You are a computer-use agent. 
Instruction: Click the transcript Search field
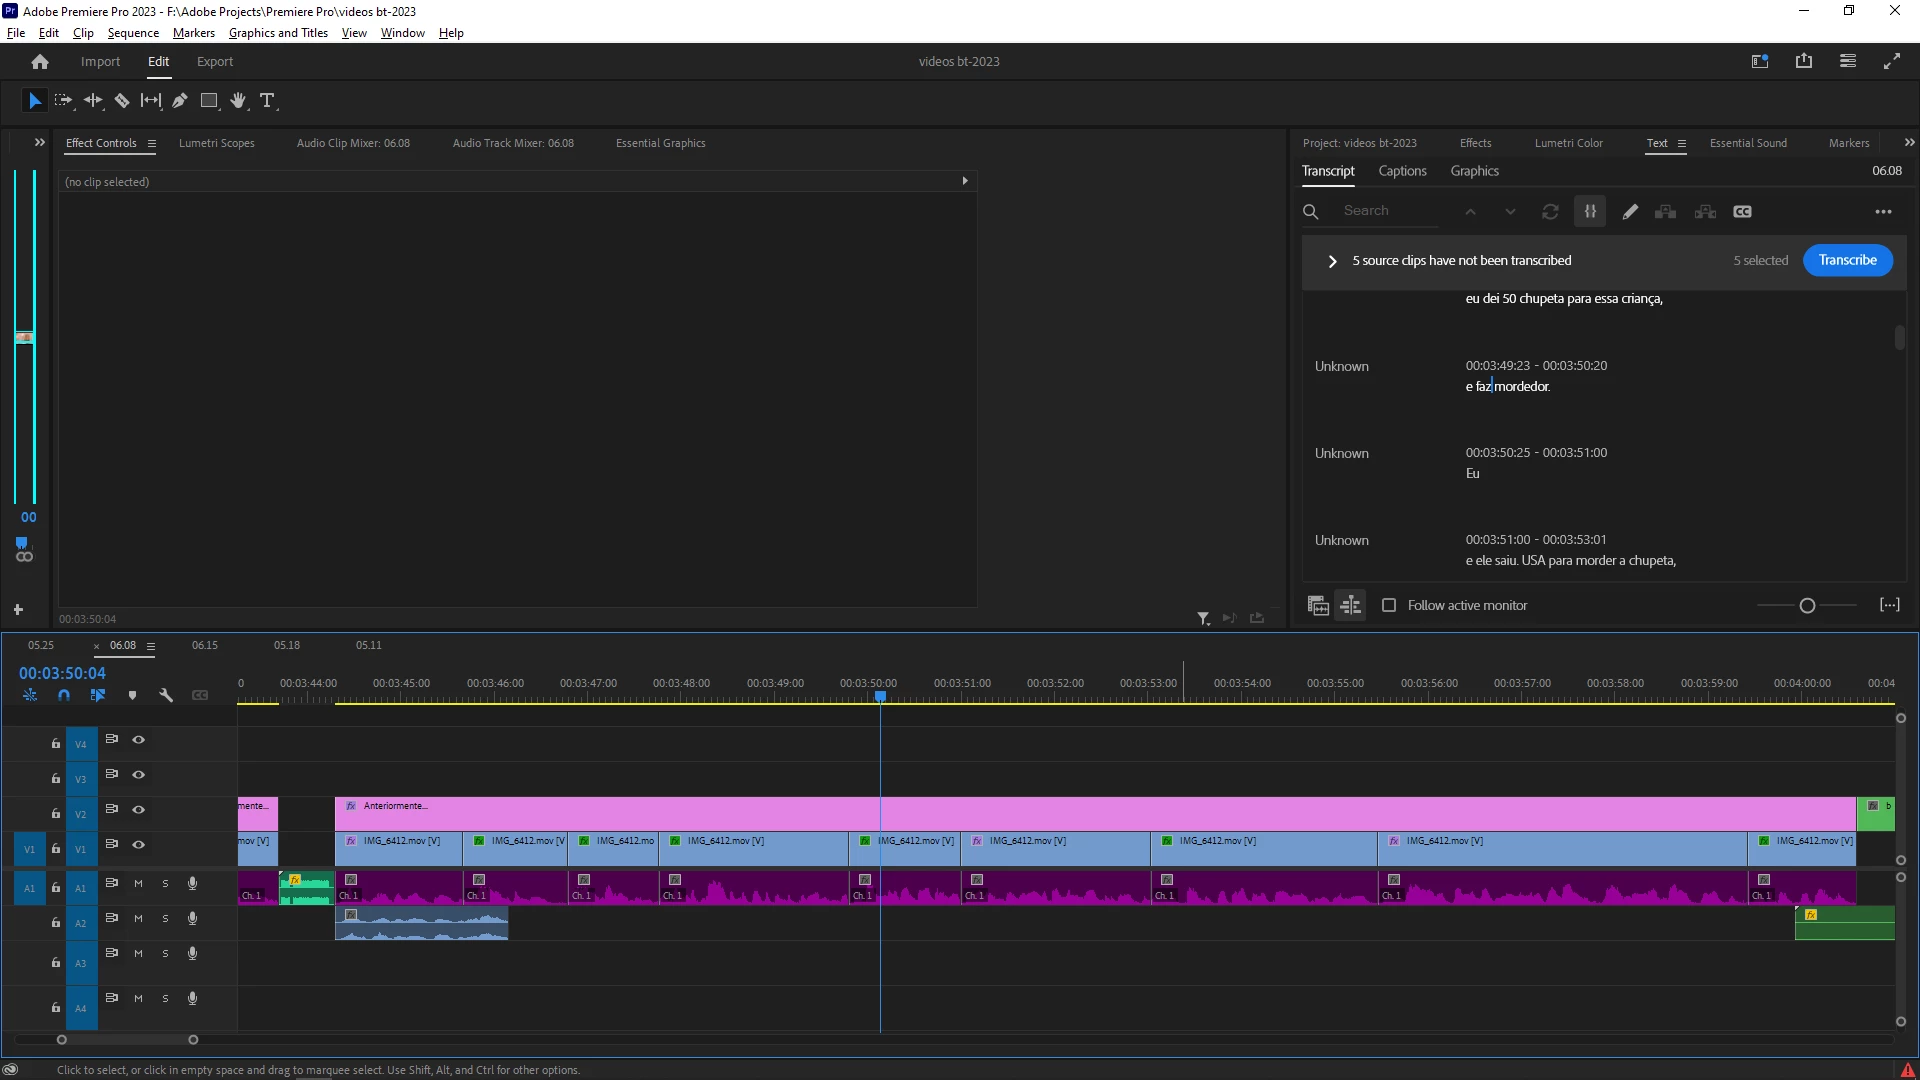[x=1385, y=211]
